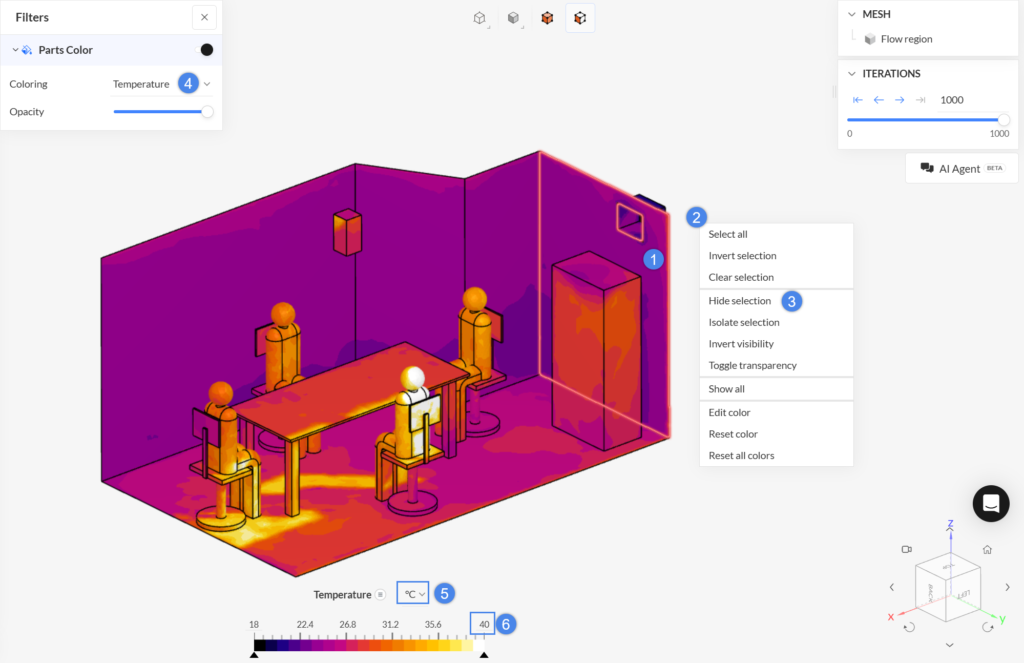Choose Clear selection in the context menu

point(776,278)
